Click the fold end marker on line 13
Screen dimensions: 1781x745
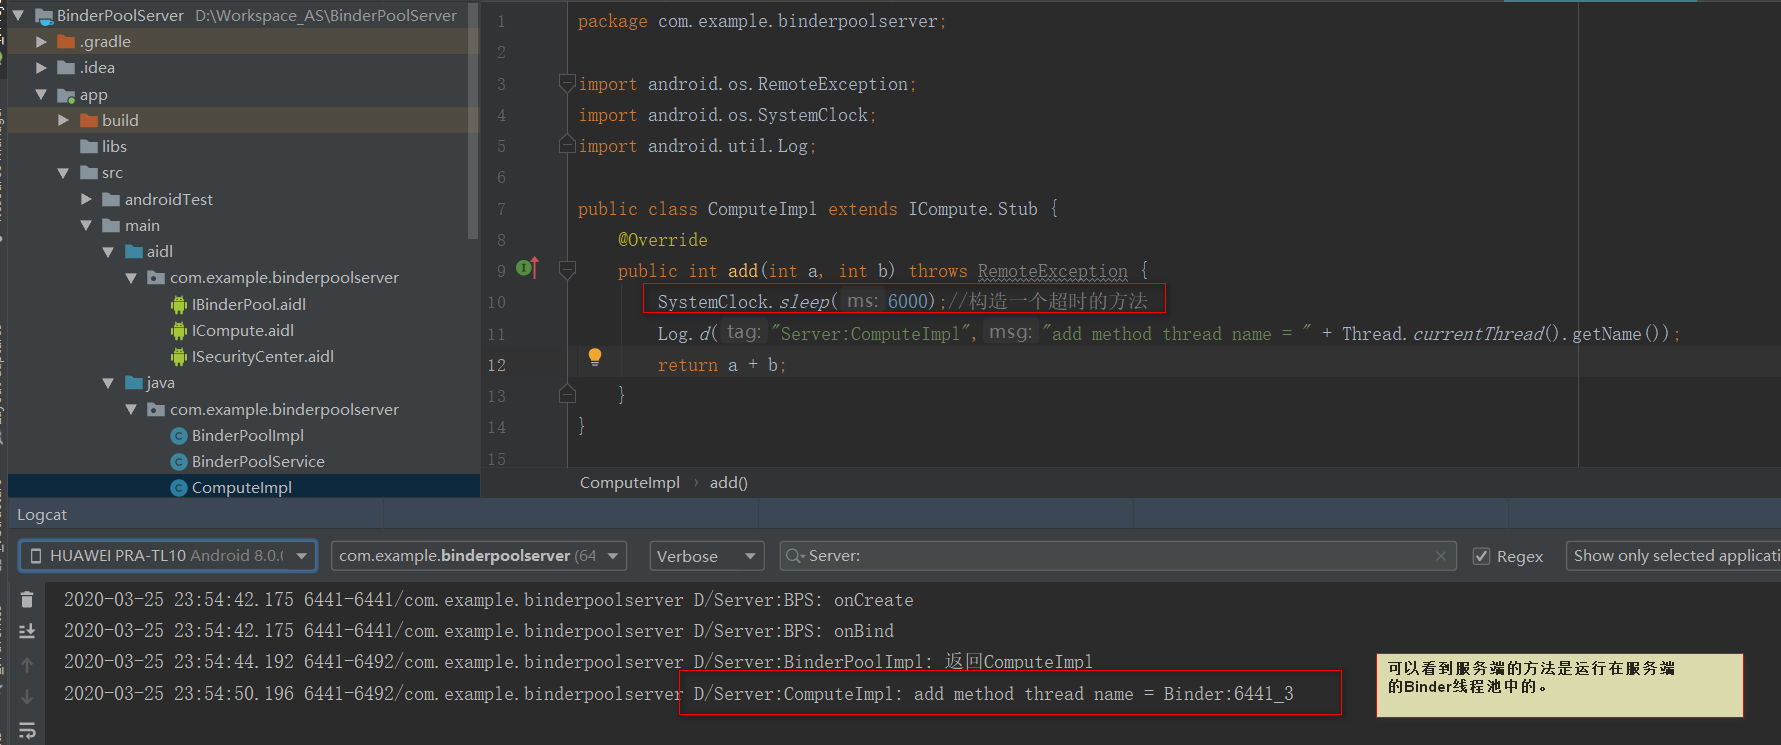[567, 394]
